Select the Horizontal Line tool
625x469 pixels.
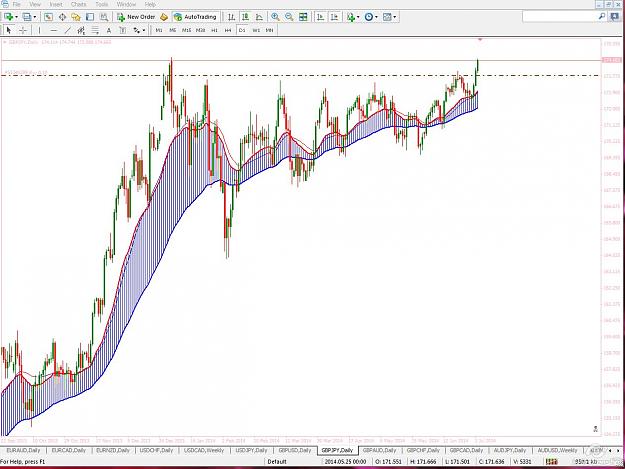point(54,30)
